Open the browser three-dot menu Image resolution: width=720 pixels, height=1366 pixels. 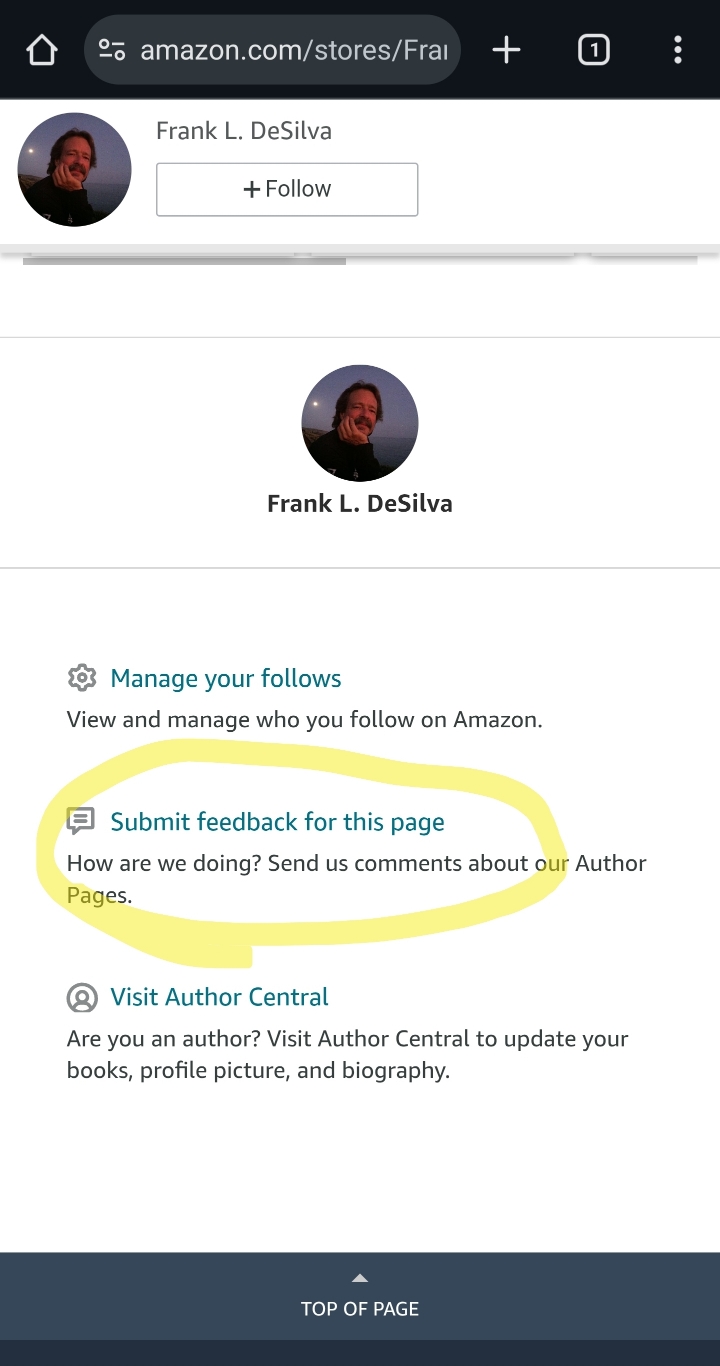pos(678,50)
